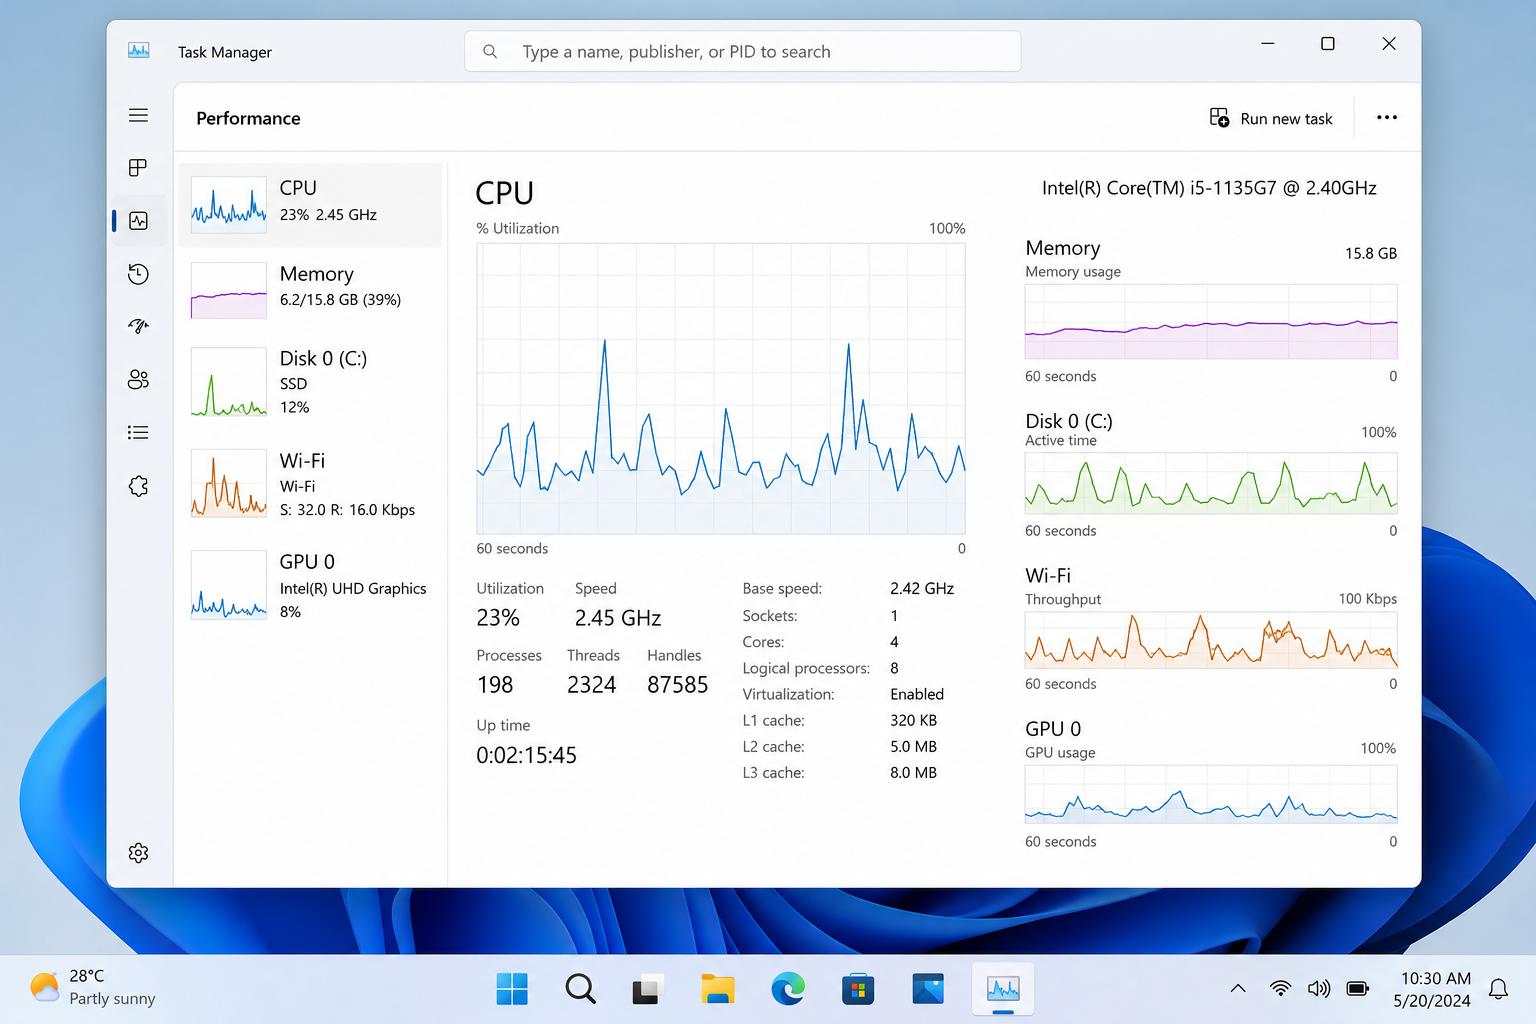Open the App history page icon
This screenshot has height=1024, width=1536.
(138, 274)
